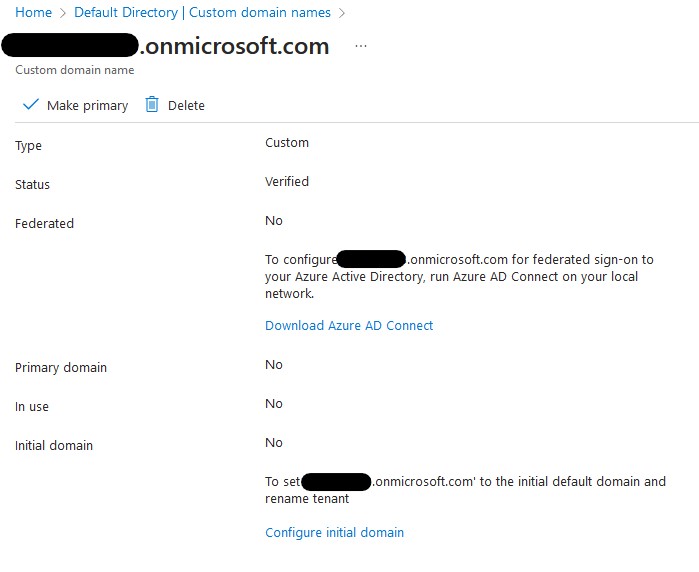Click the Custom type value

click(x=287, y=143)
